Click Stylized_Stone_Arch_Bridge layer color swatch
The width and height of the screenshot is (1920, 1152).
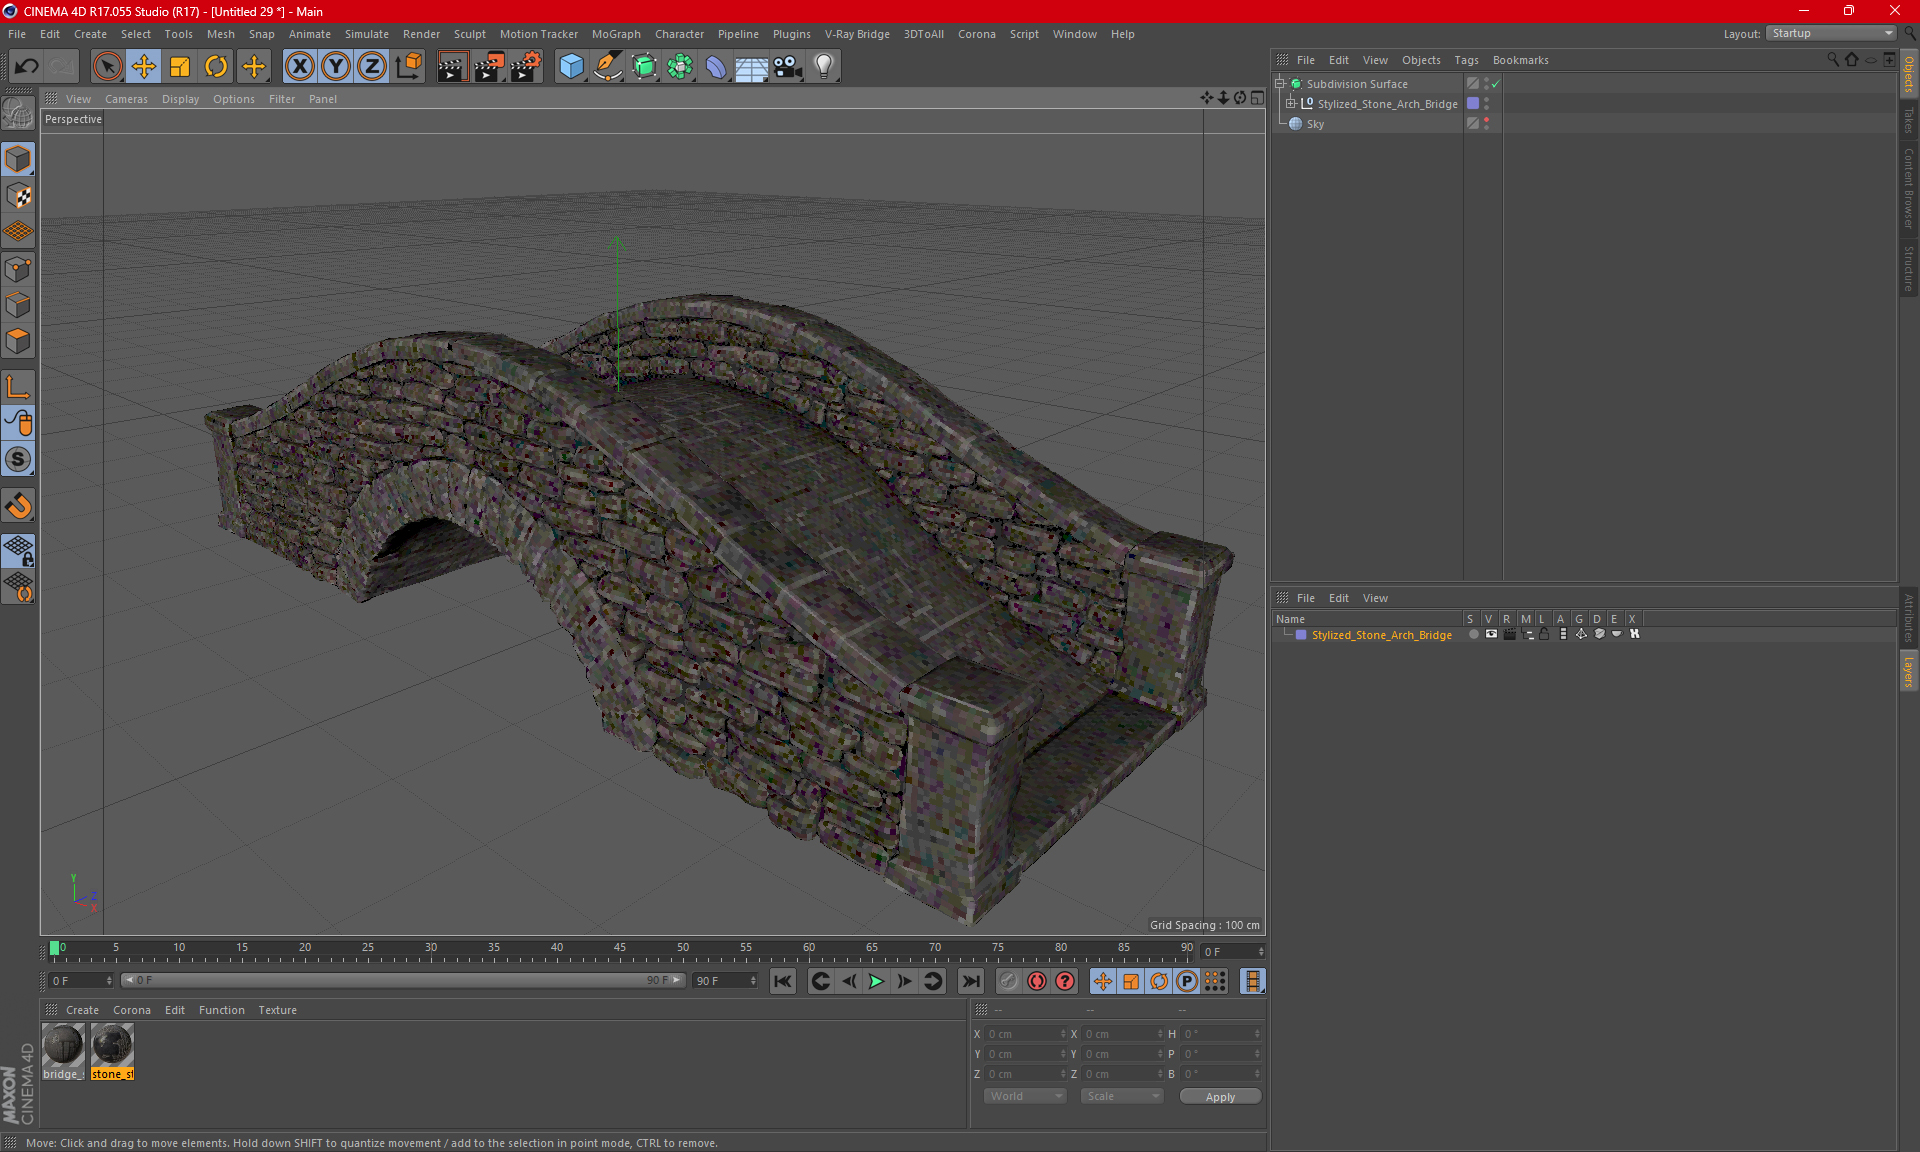1301,635
